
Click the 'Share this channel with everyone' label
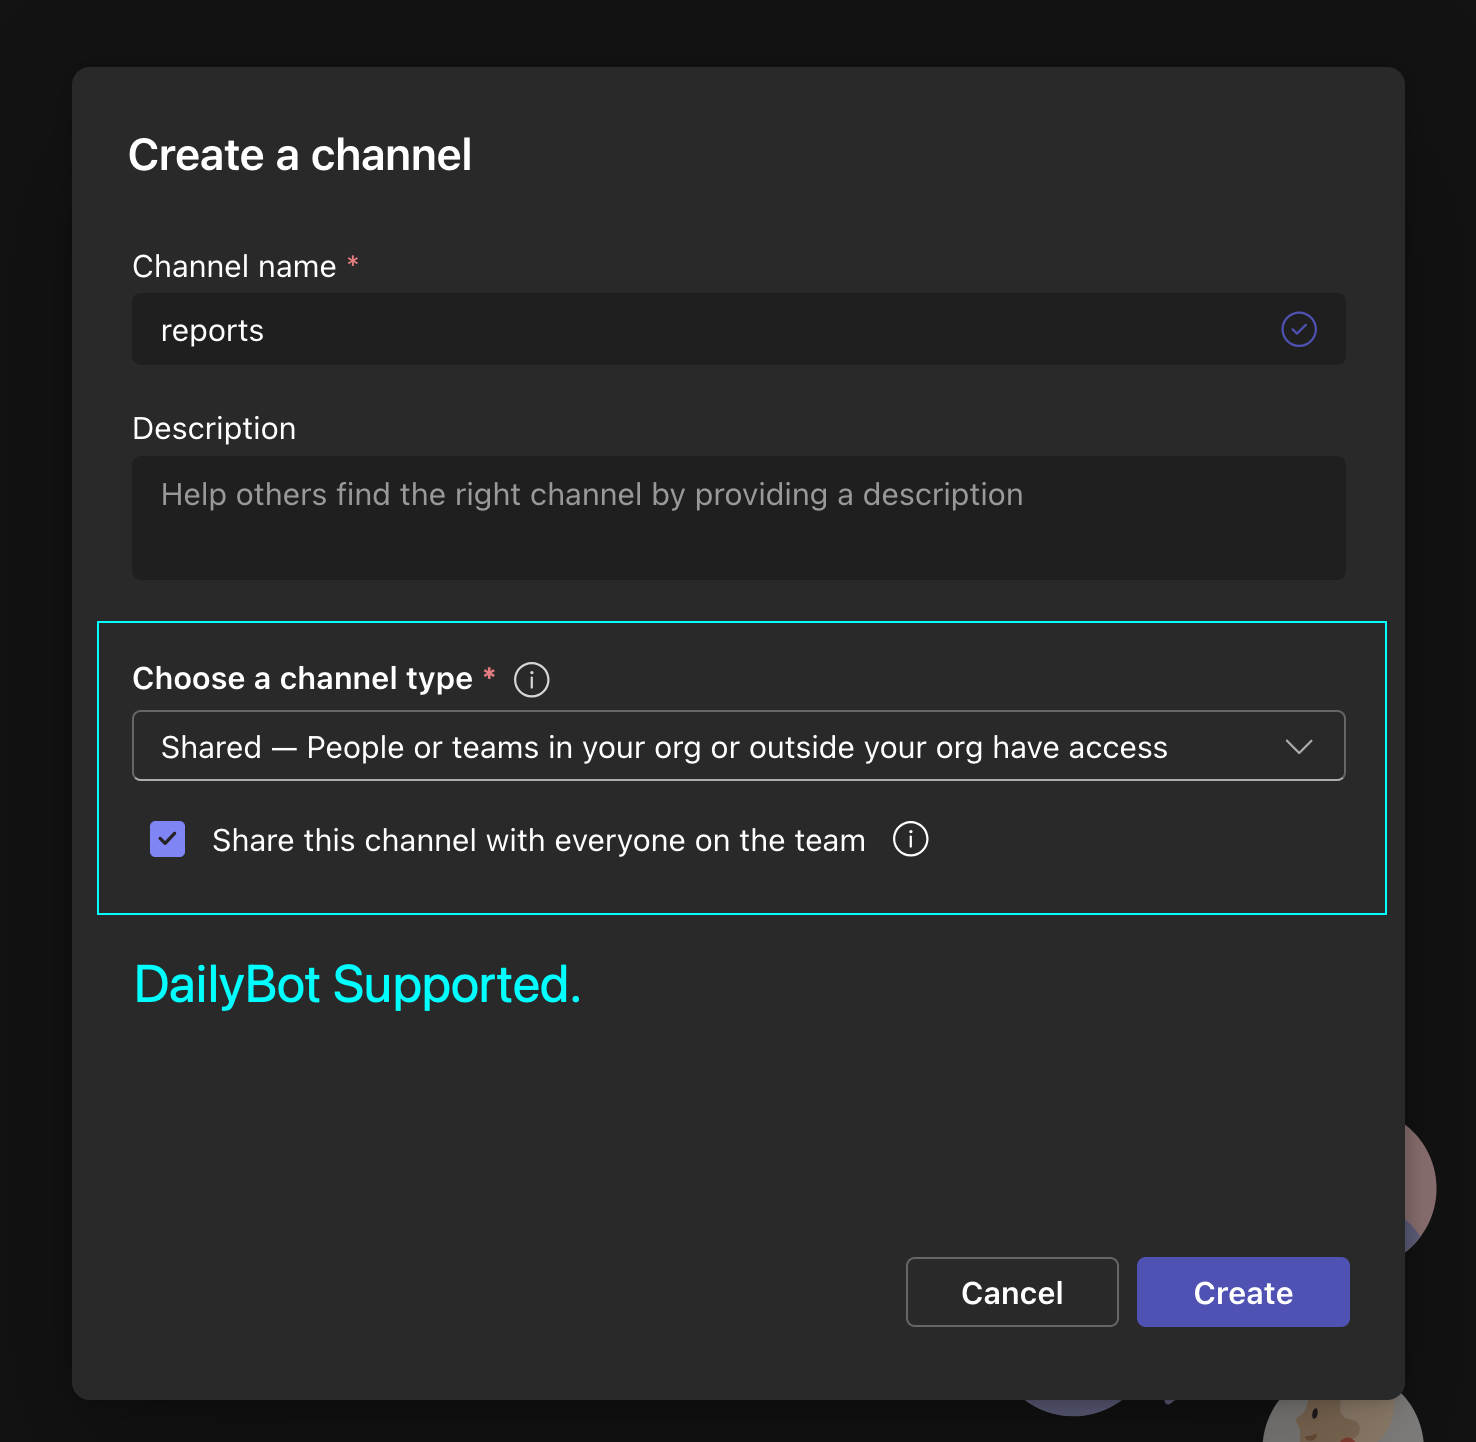(x=538, y=841)
